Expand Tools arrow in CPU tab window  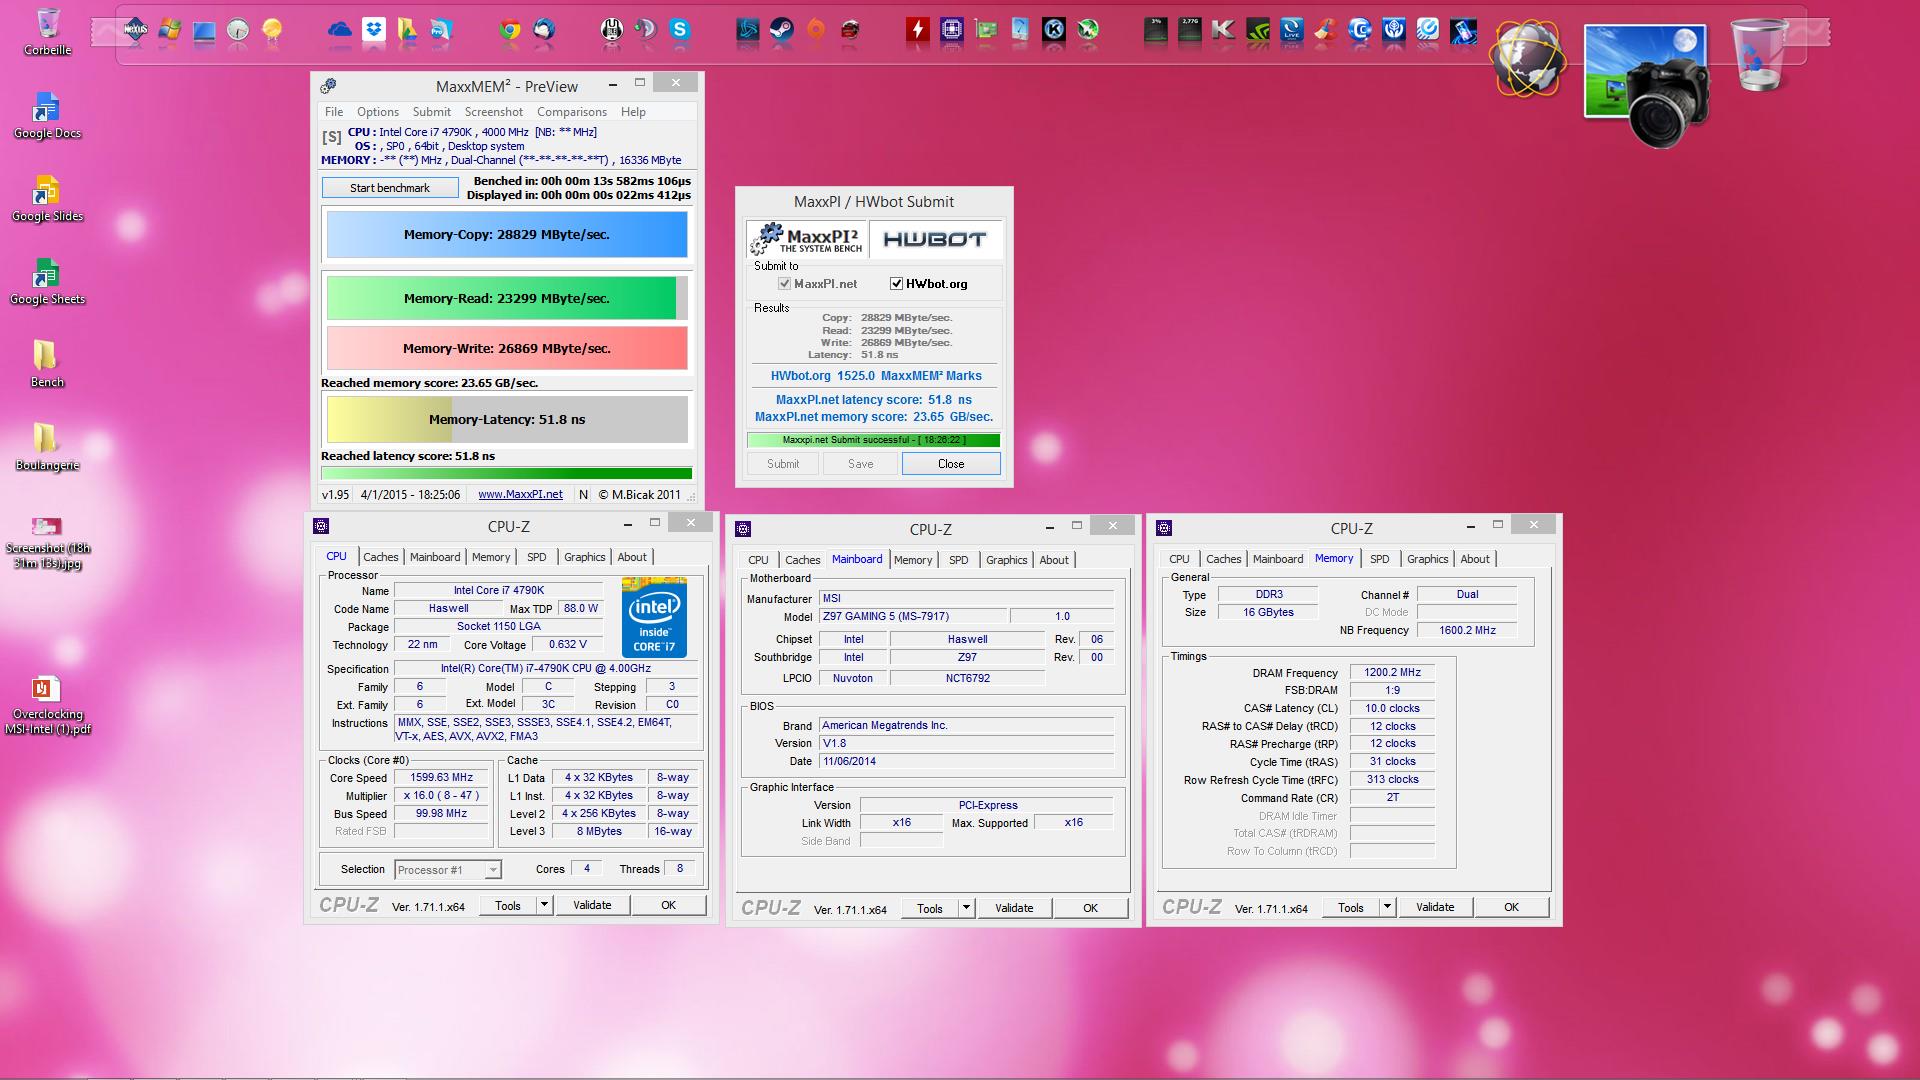tap(544, 905)
